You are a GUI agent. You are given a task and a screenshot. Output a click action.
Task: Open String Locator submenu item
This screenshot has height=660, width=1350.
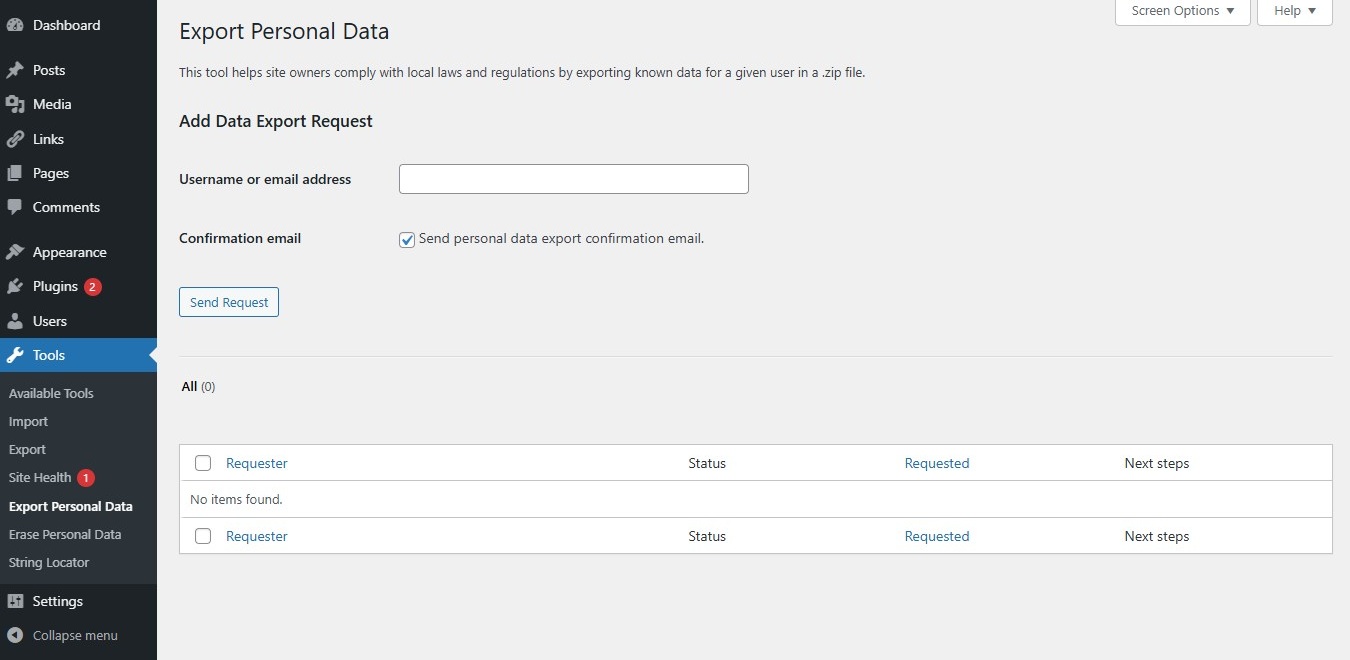pos(49,562)
